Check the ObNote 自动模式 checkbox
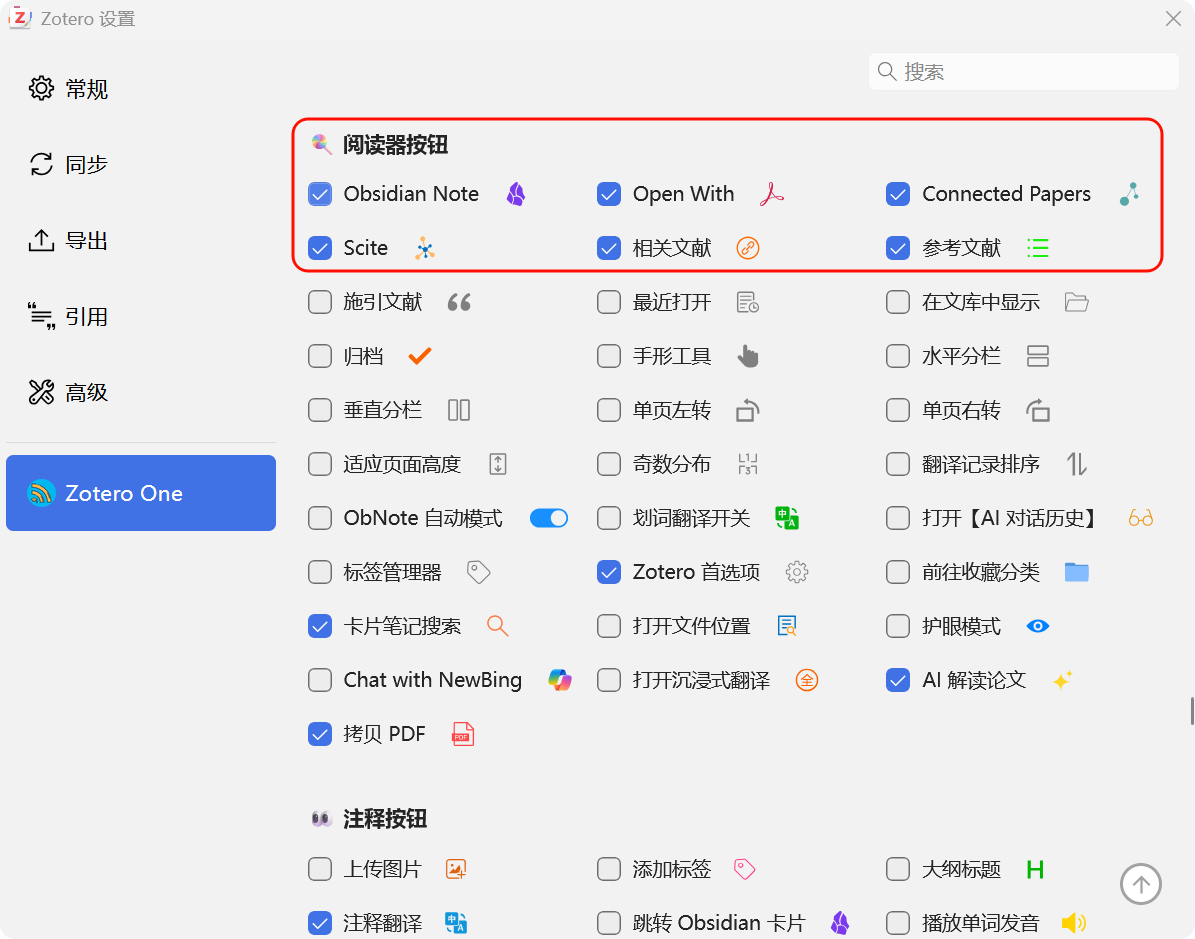 click(x=320, y=518)
